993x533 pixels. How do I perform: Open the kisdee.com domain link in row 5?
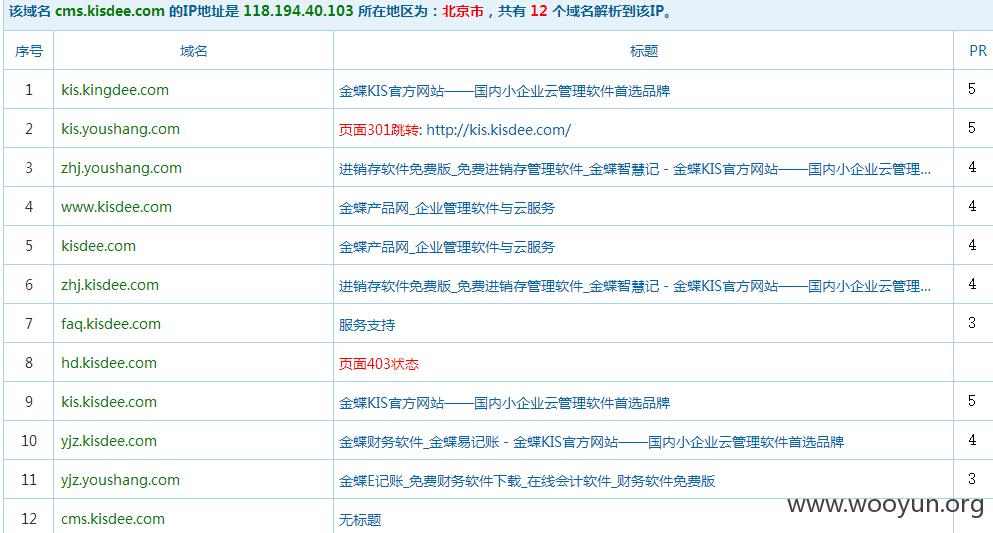[98, 246]
